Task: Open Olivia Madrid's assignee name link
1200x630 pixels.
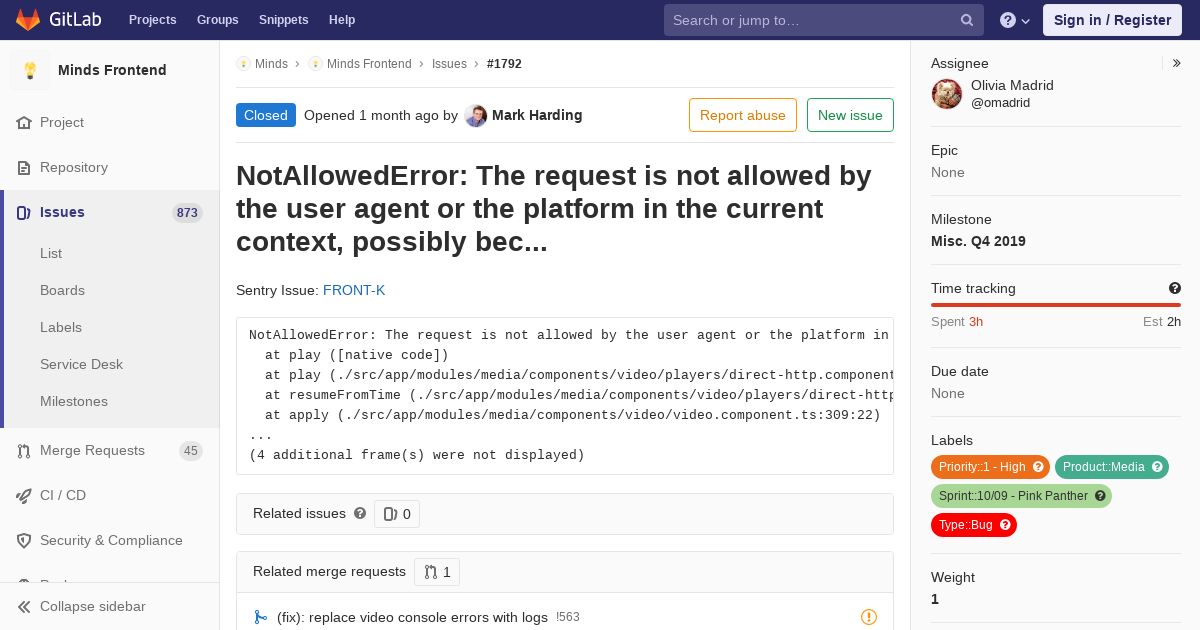Action: click(x=1012, y=85)
